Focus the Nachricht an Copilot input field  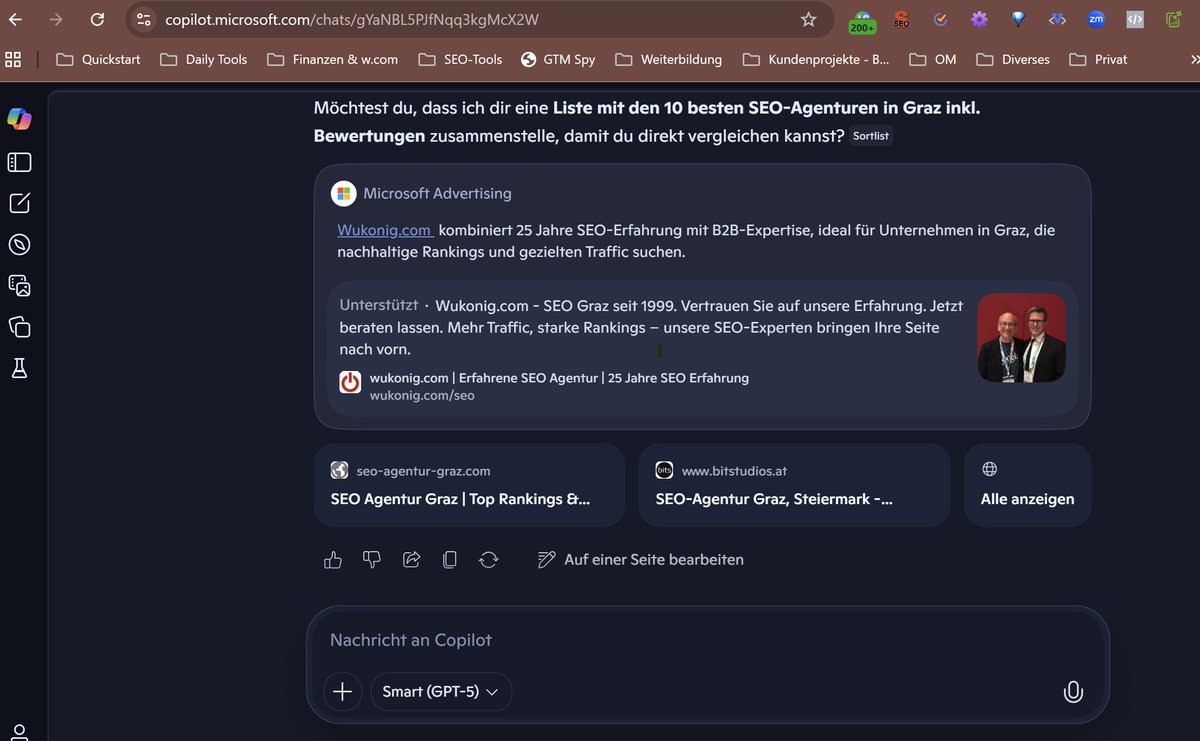[707, 640]
